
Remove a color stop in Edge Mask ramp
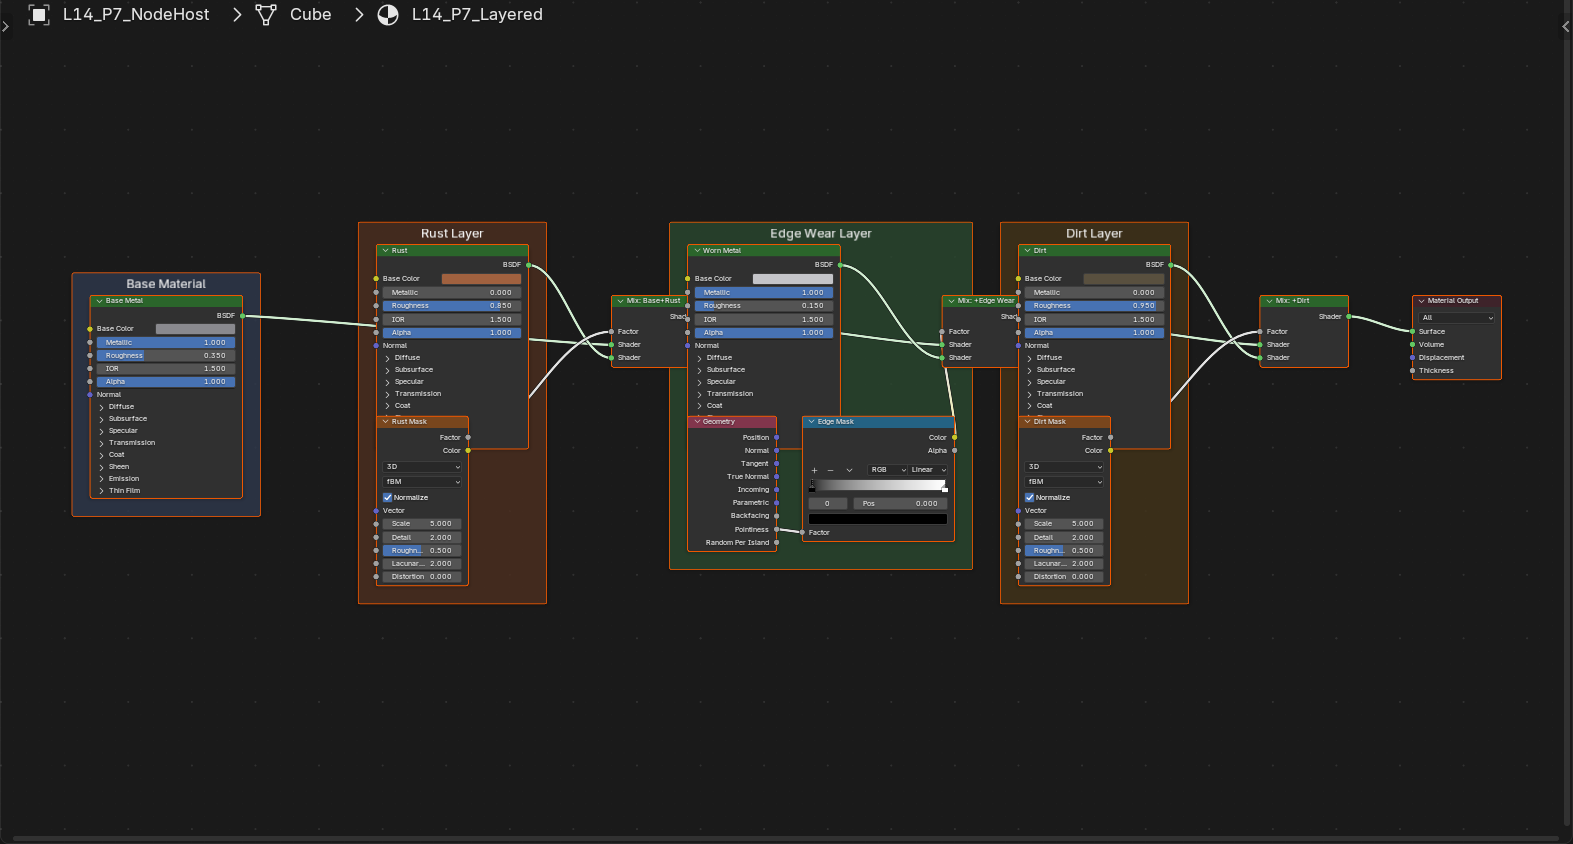[830, 470]
